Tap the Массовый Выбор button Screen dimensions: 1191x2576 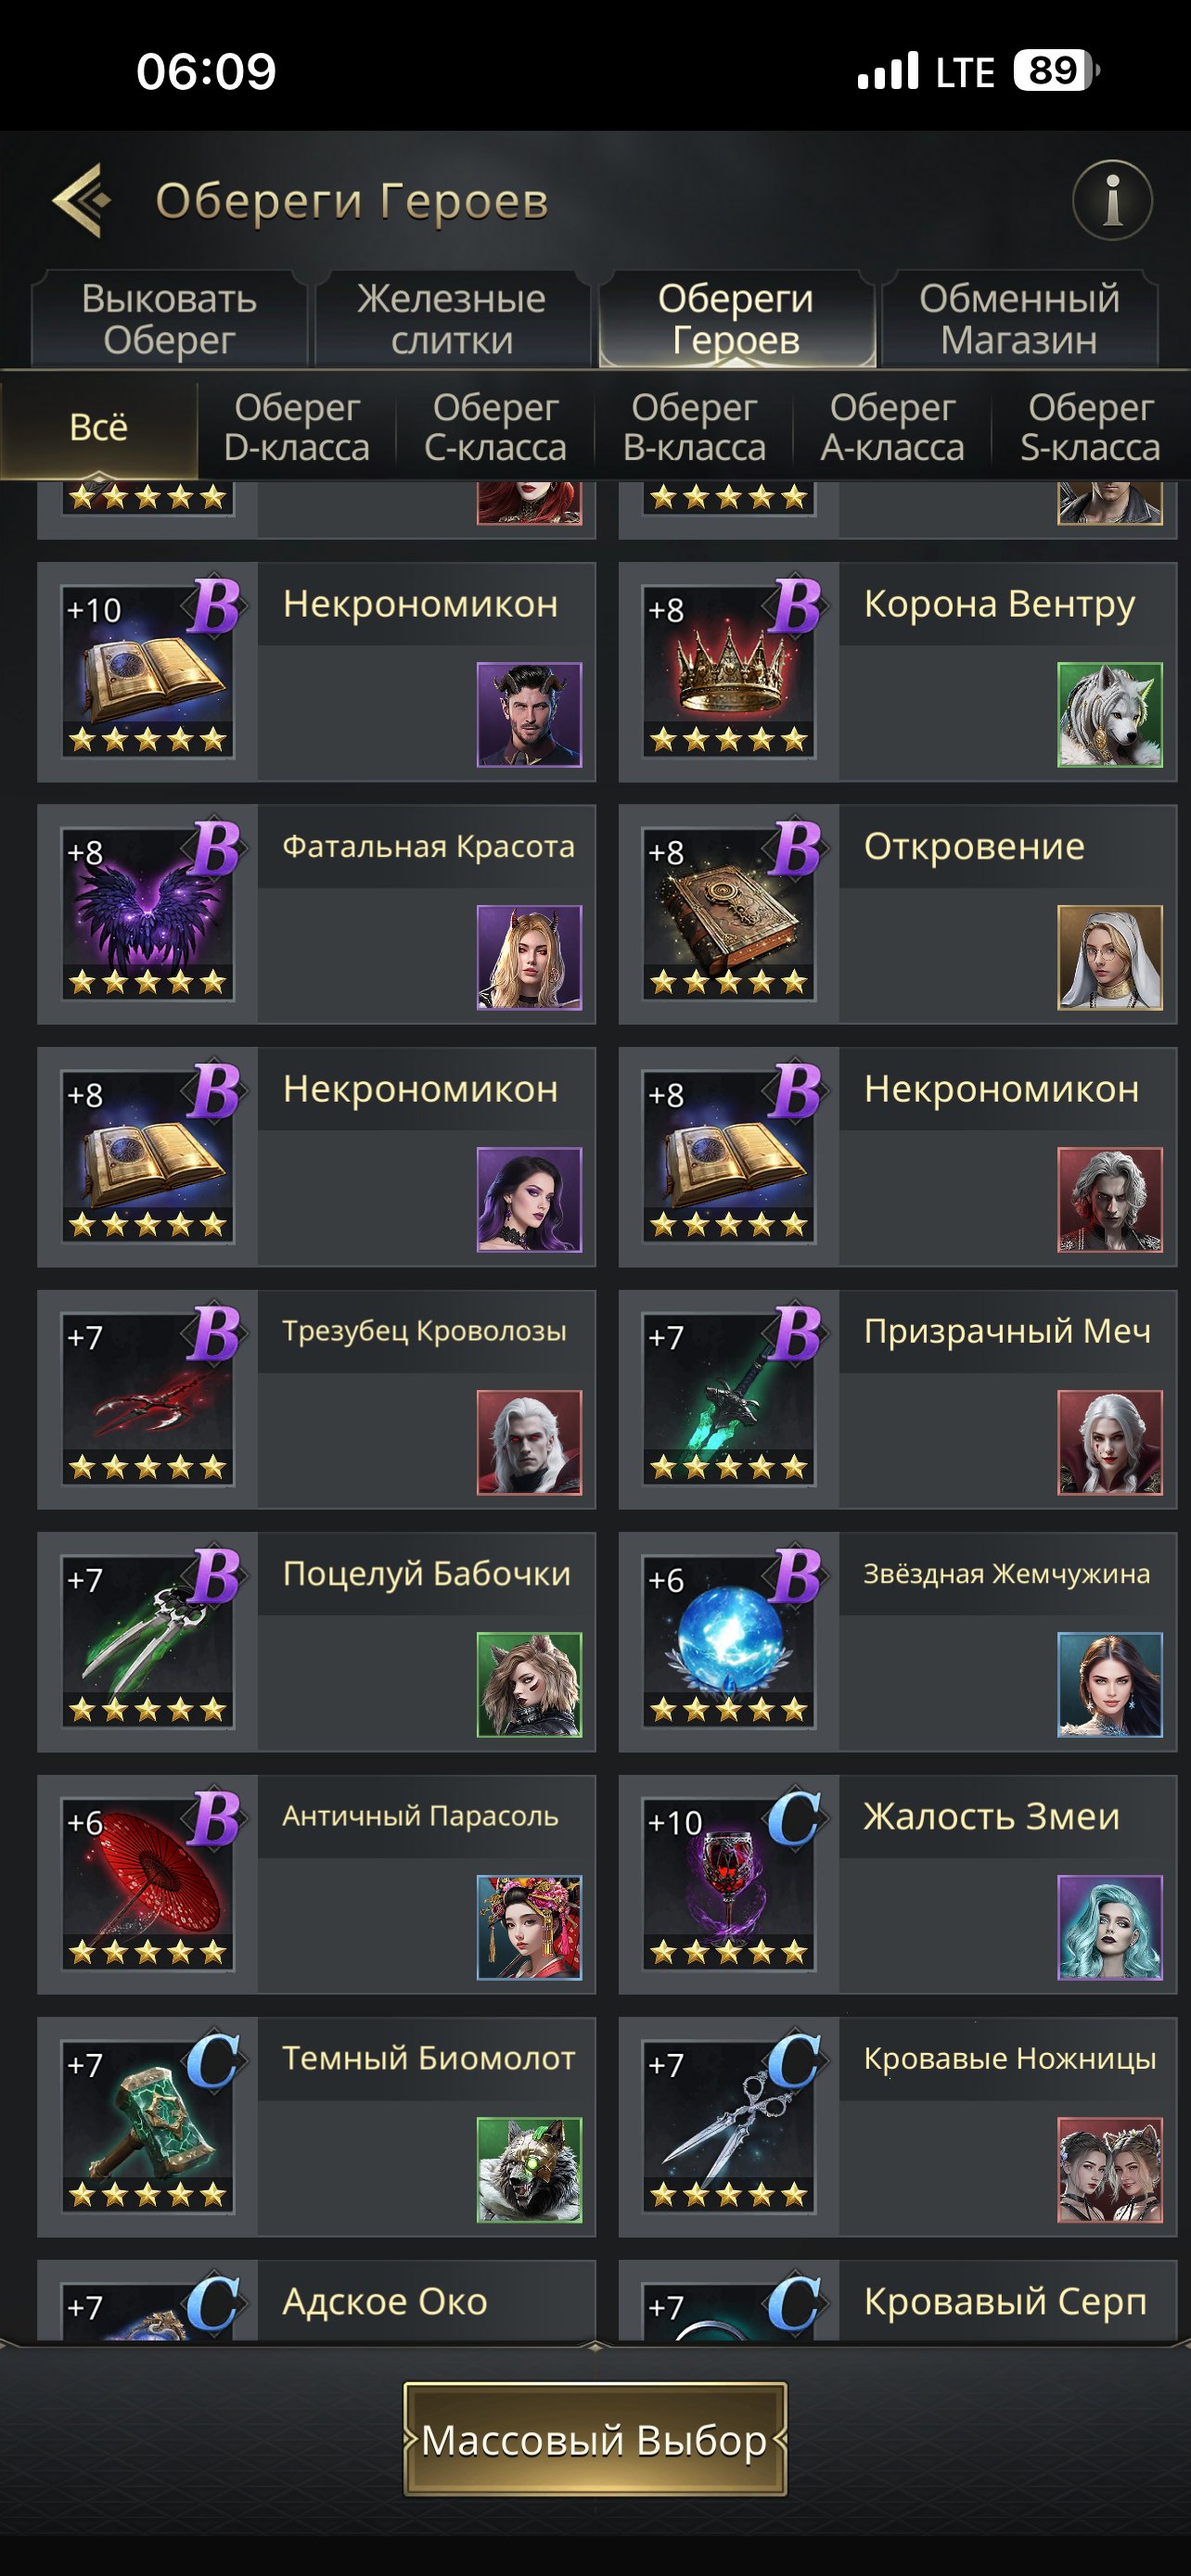pyautogui.click(x=595, y=2439)
